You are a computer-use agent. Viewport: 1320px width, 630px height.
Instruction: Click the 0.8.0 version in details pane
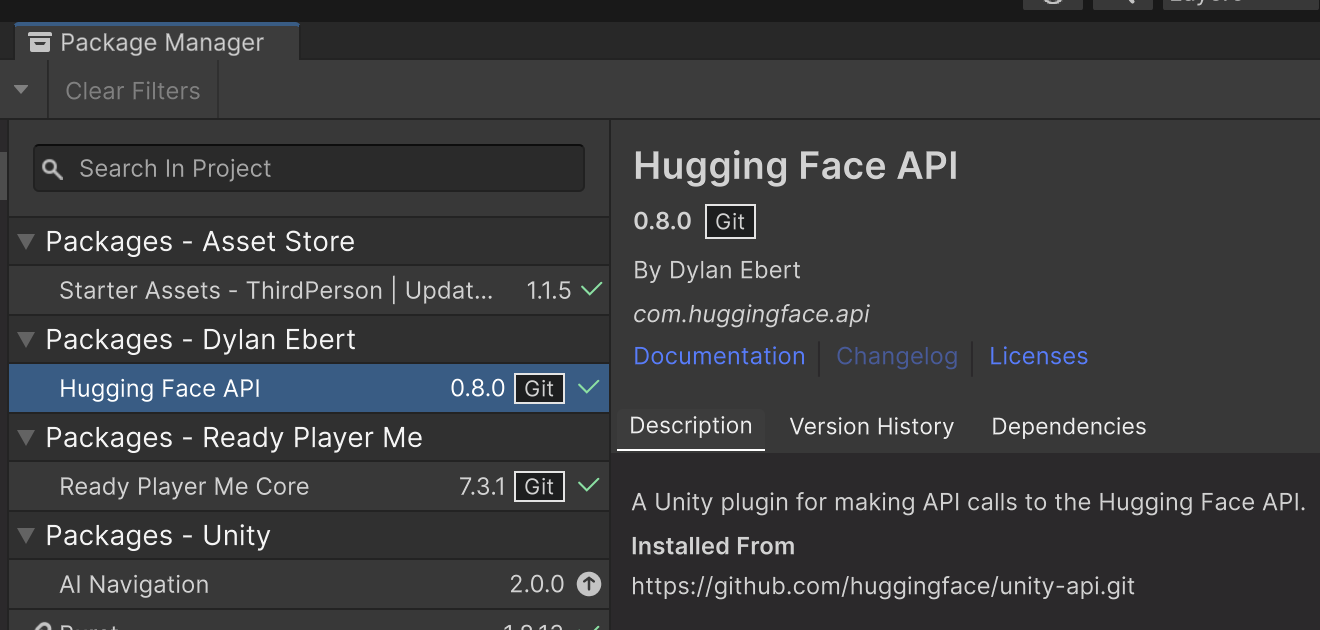663,221
